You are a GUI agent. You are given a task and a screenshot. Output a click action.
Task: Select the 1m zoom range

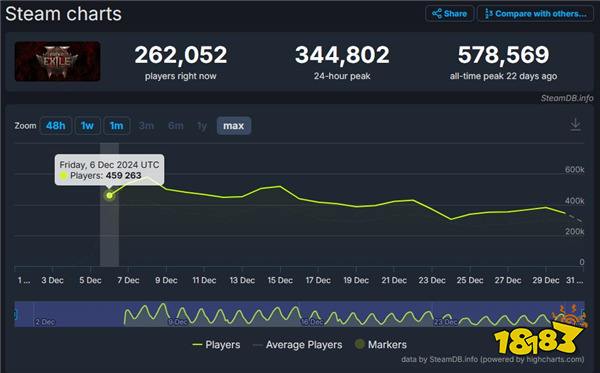[x=117, y=125]
